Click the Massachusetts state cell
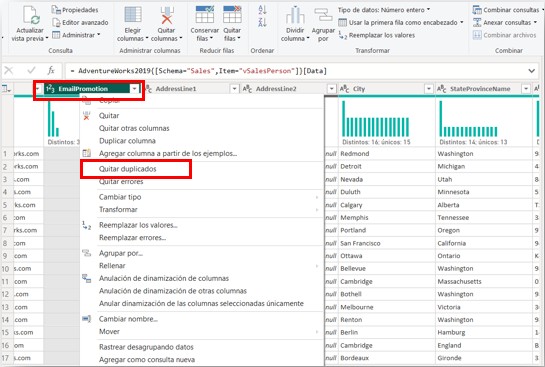 point(484,282)
